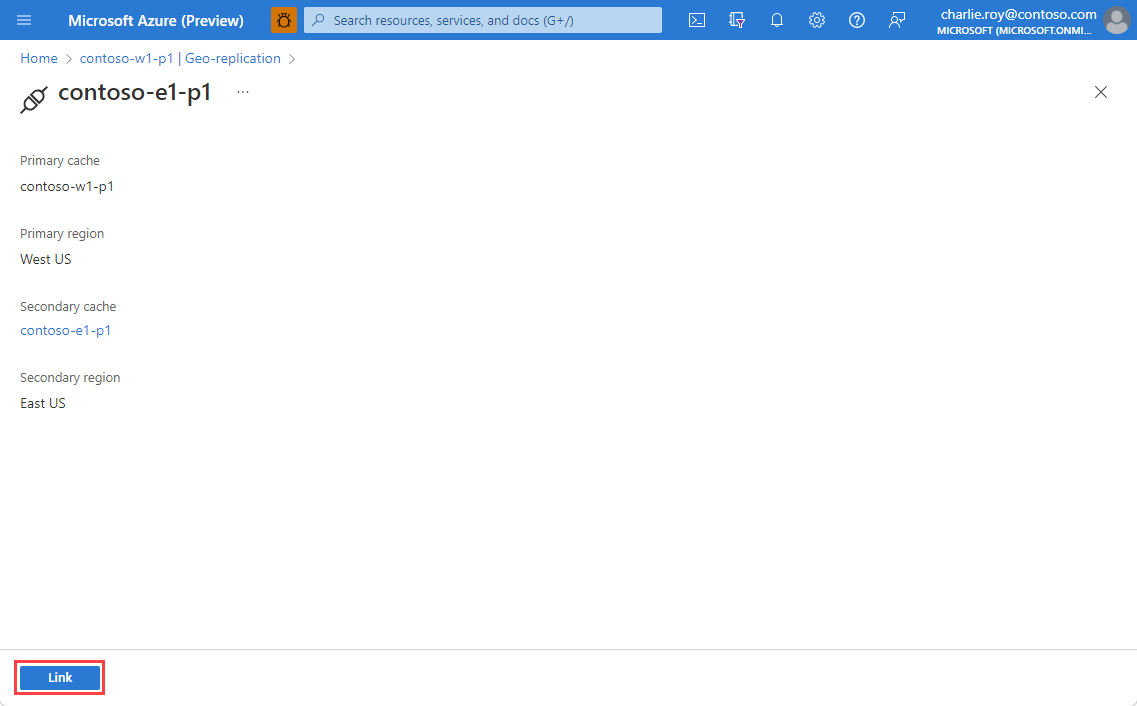The image size is (1137, 706).
Task: Close the contoso-e1-p1 pane
Action: click(1101, 92)
